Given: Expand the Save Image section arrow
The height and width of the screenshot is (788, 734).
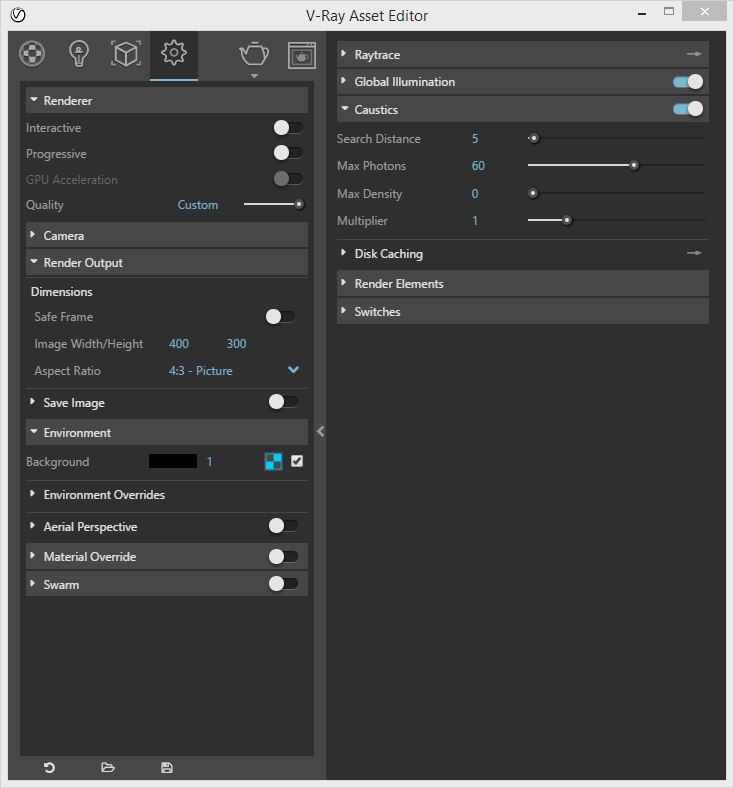Looking at the screenshot, I should (33, 402).
